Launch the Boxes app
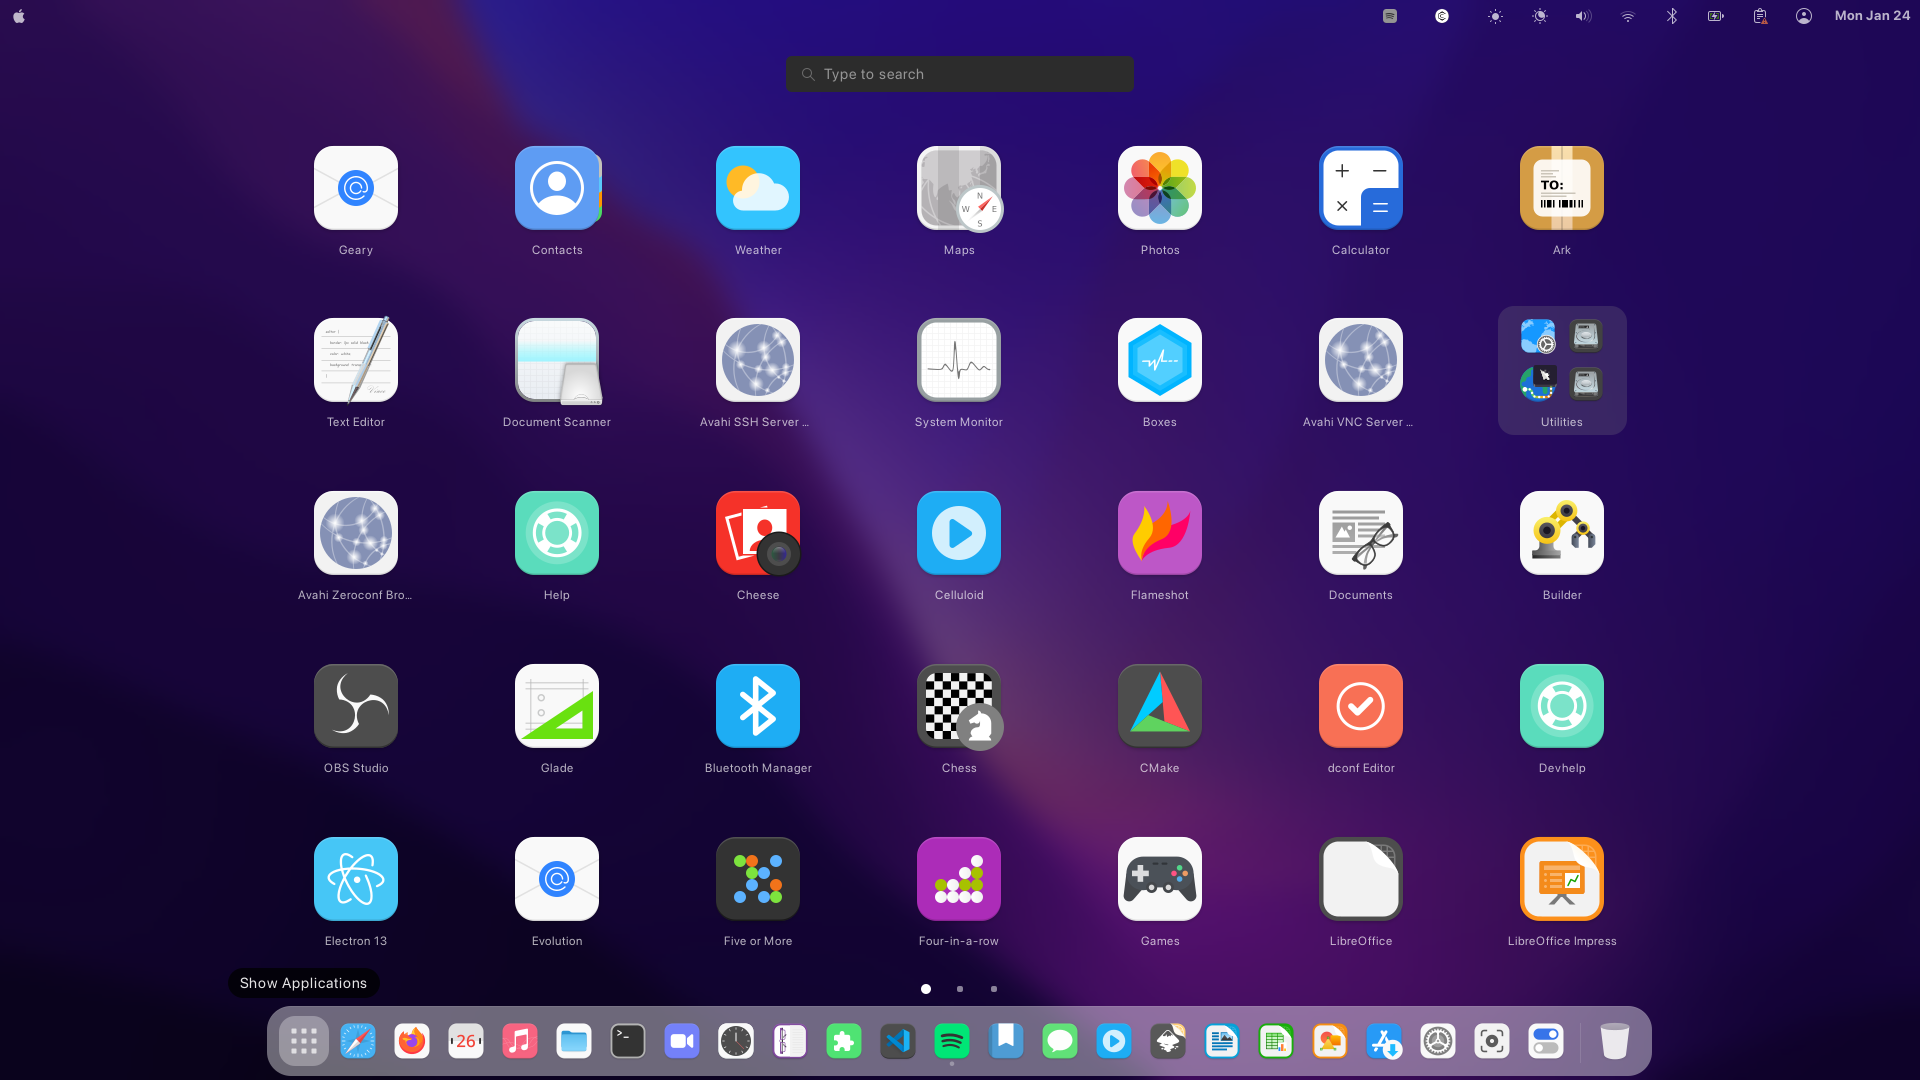 1160,360
